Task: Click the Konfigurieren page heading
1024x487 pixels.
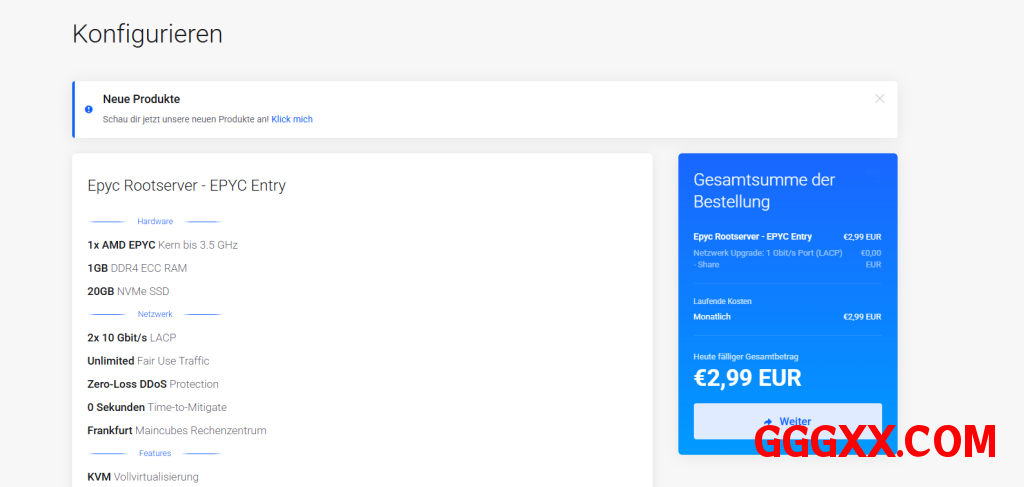Action: (147, 34)
